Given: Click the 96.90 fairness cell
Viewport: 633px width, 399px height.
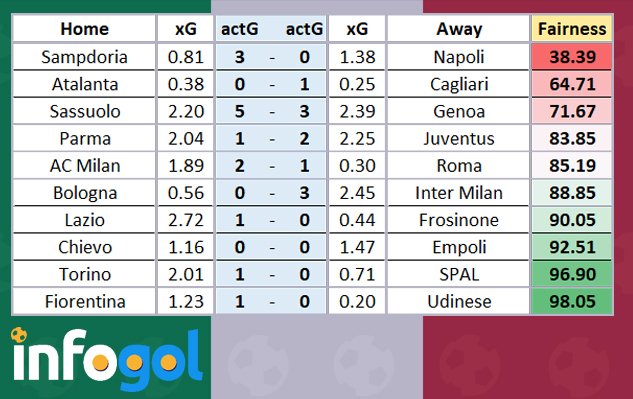Looking at the screenshot, I should (572, 274).
